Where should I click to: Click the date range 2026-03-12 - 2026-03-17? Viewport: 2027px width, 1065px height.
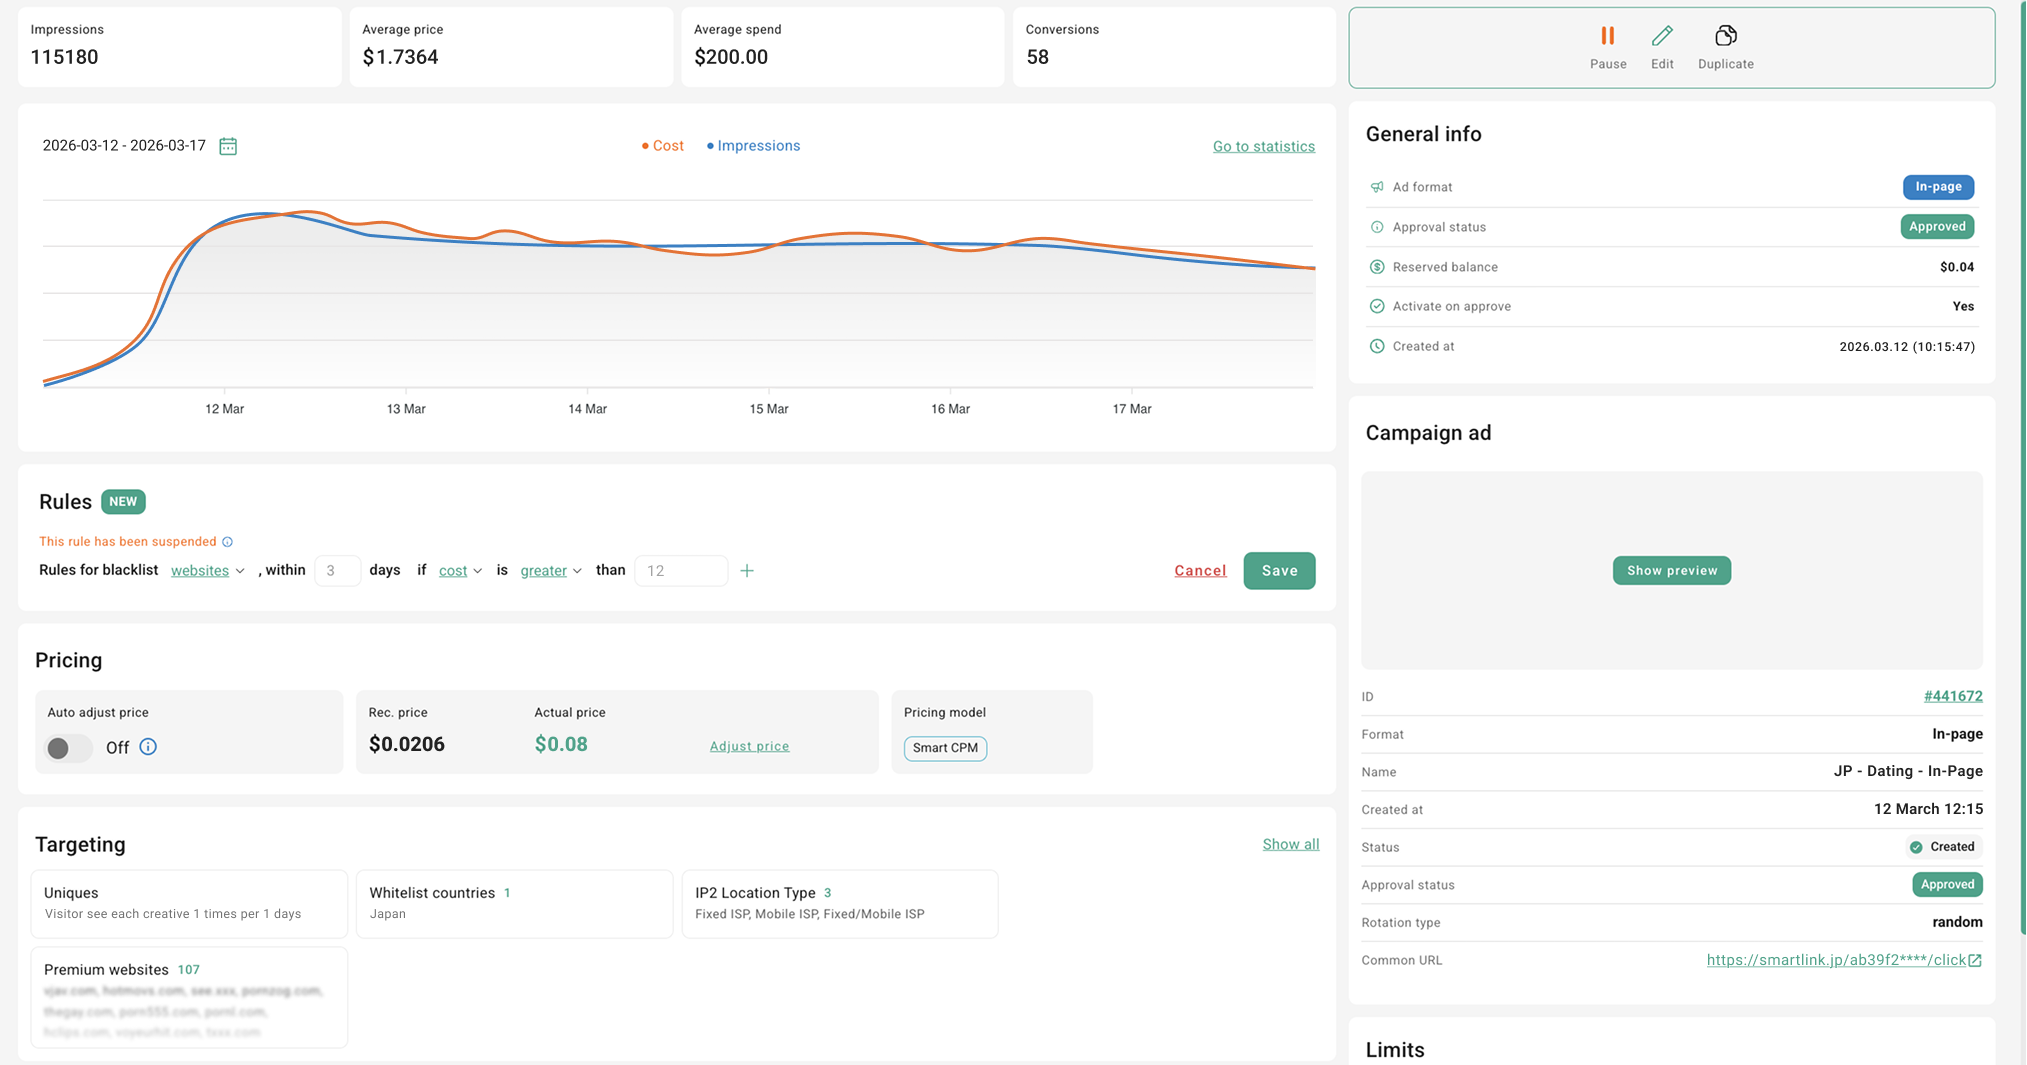(124, 146)
